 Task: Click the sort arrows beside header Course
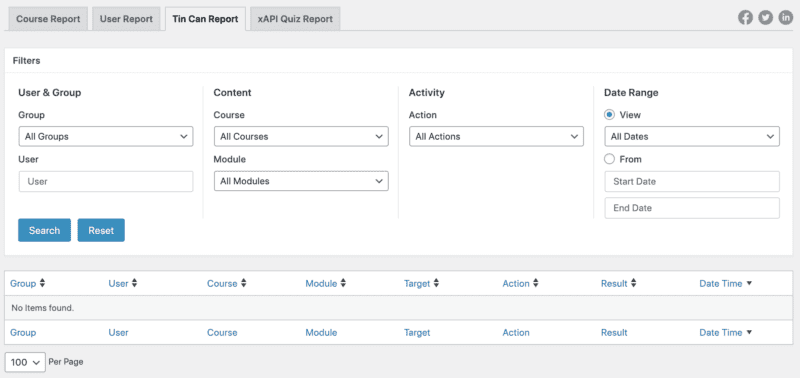[244, 283]
